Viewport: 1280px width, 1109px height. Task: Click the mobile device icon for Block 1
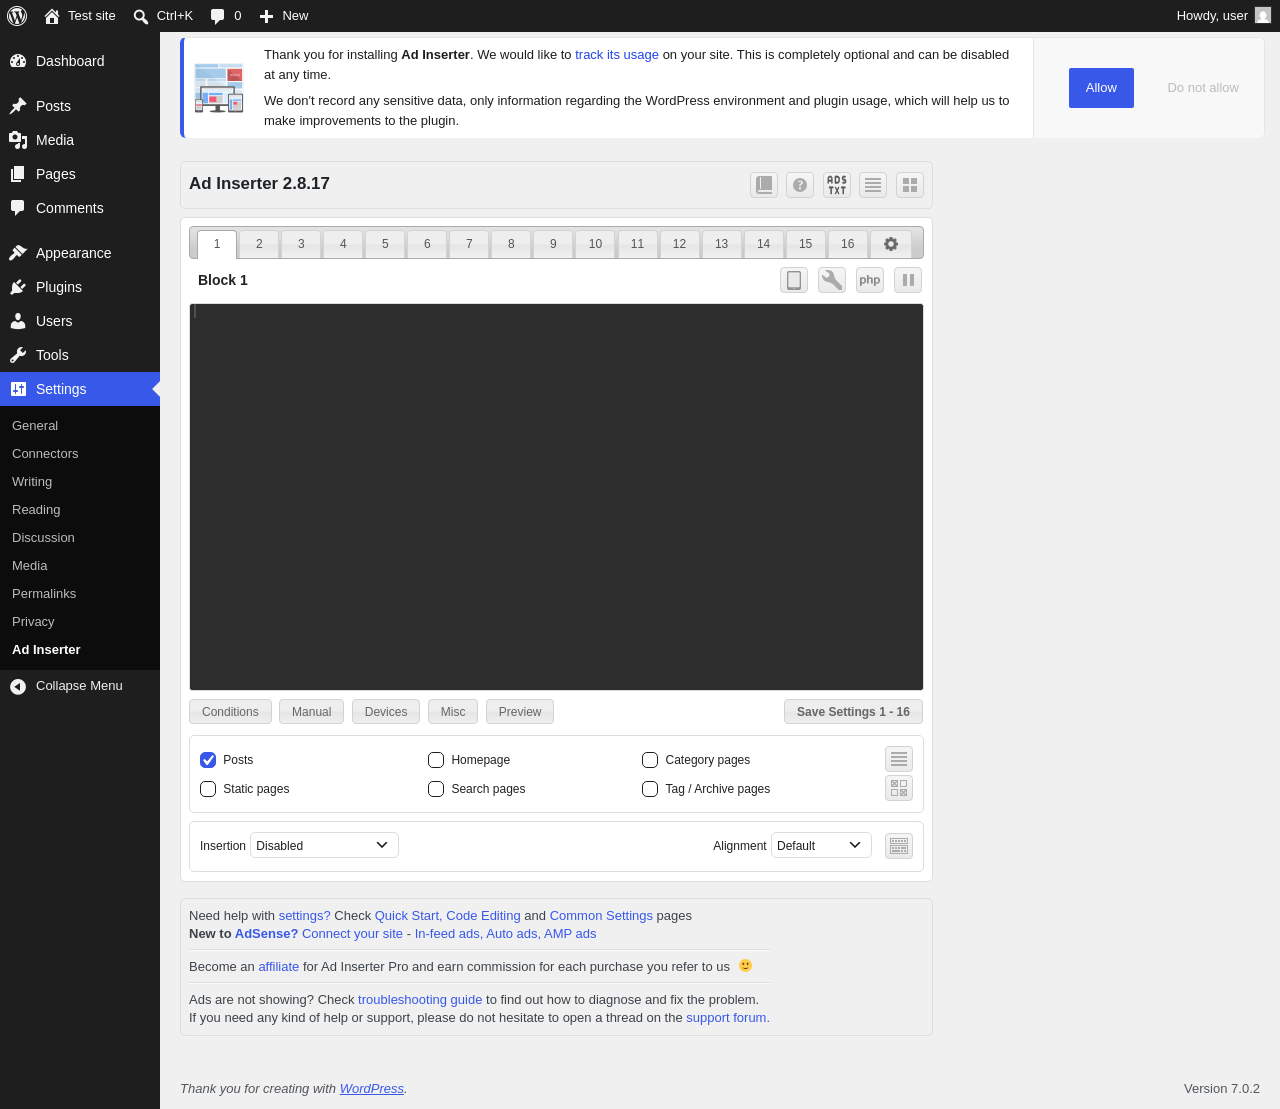click(x=794, y=280)
